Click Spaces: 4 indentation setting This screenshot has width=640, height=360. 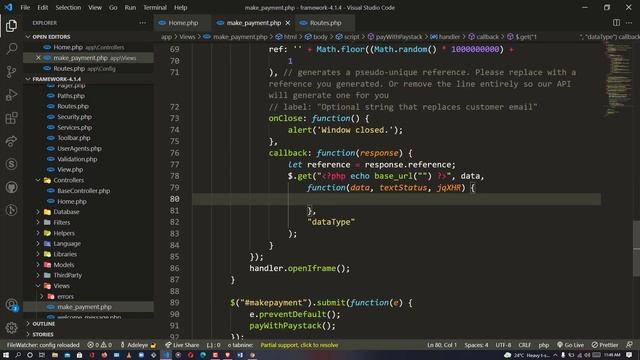coord(476,345)
